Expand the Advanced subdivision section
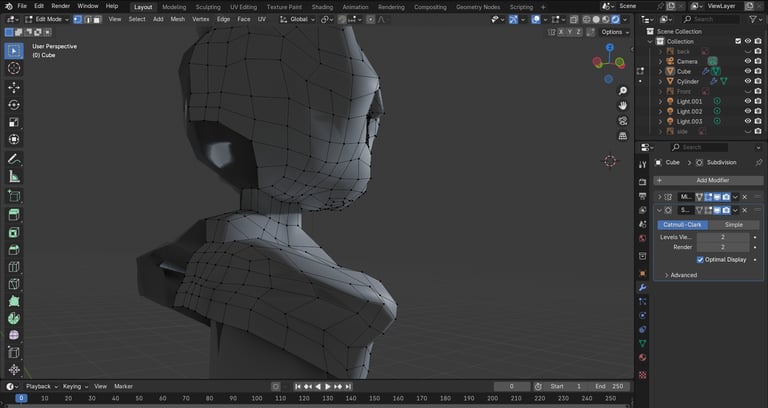This screenshot has height=408, width=768. pyautogui.click(x=683, y=275)
